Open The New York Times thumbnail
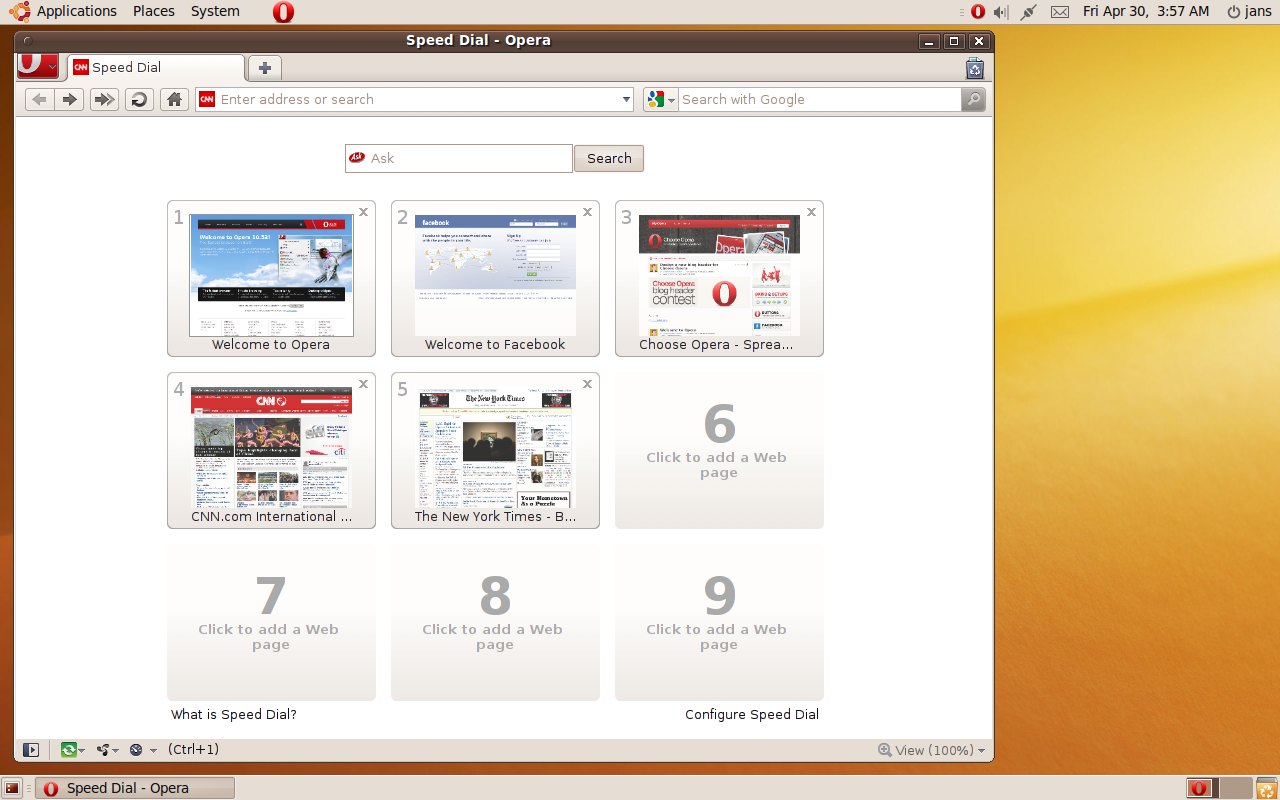Viewport: 1280px width, 800px height. [x=495, y=448]
